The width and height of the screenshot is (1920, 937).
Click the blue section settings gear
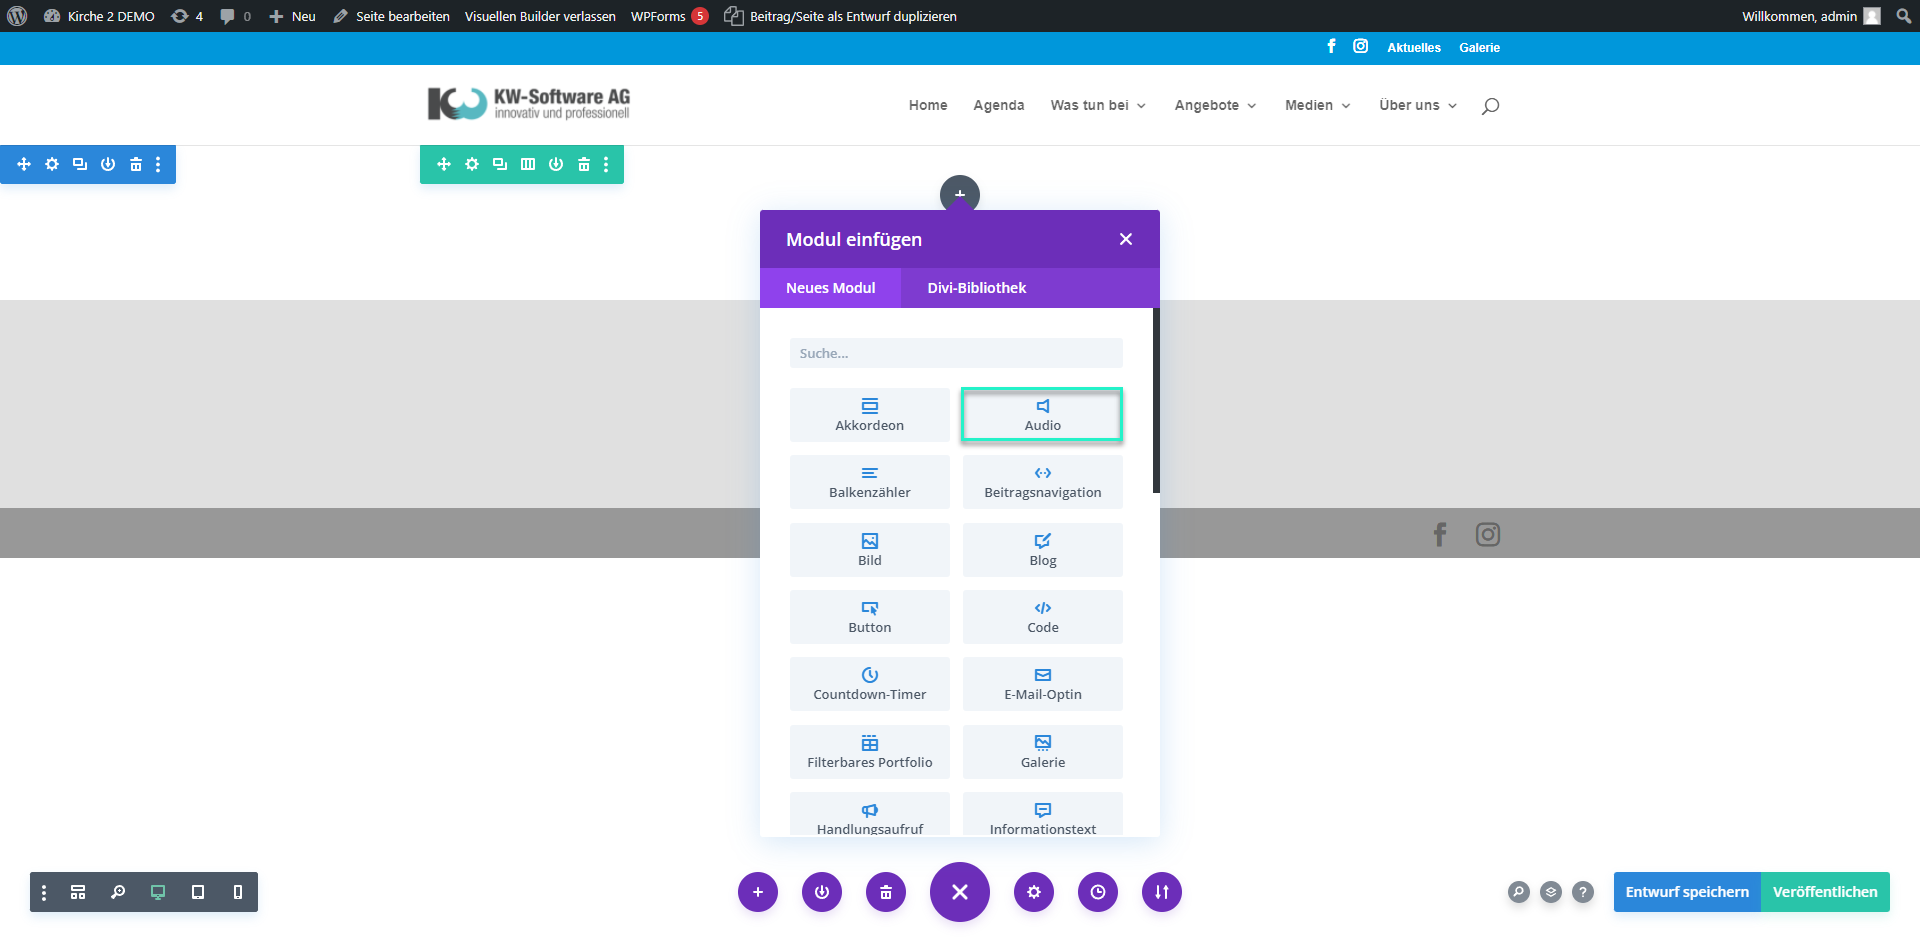52,164
